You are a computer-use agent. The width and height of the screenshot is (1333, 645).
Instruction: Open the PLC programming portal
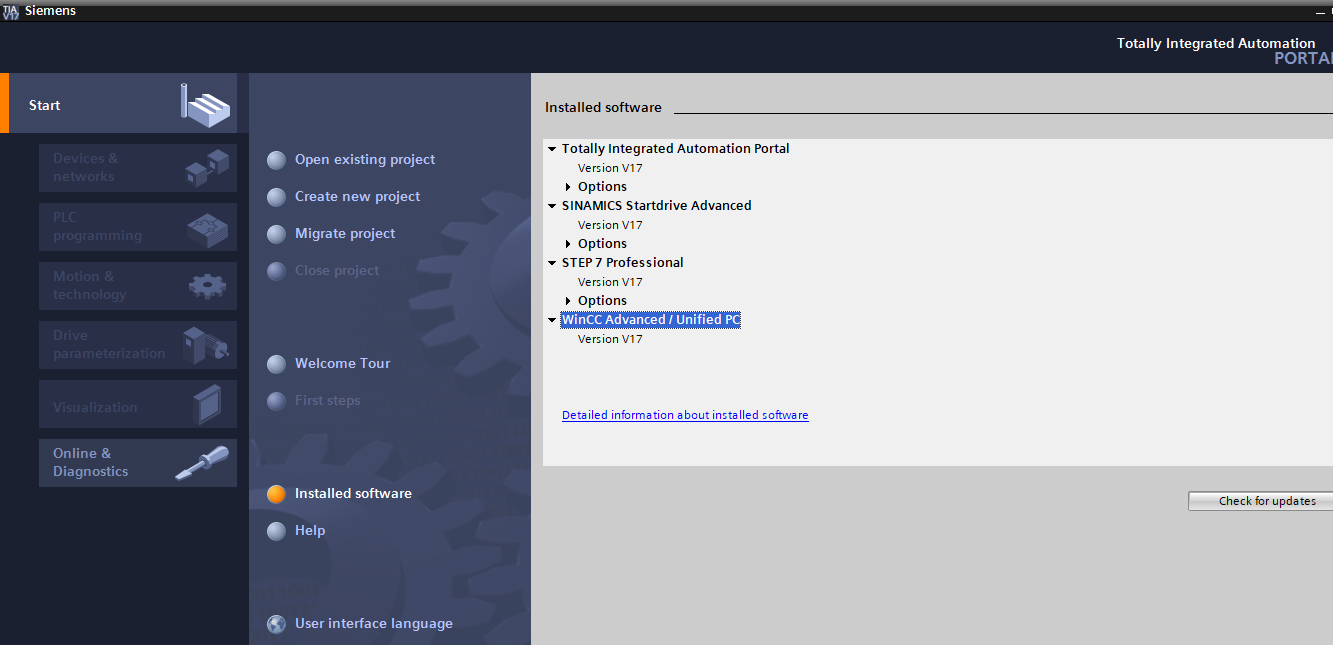(x=138, y=227)
